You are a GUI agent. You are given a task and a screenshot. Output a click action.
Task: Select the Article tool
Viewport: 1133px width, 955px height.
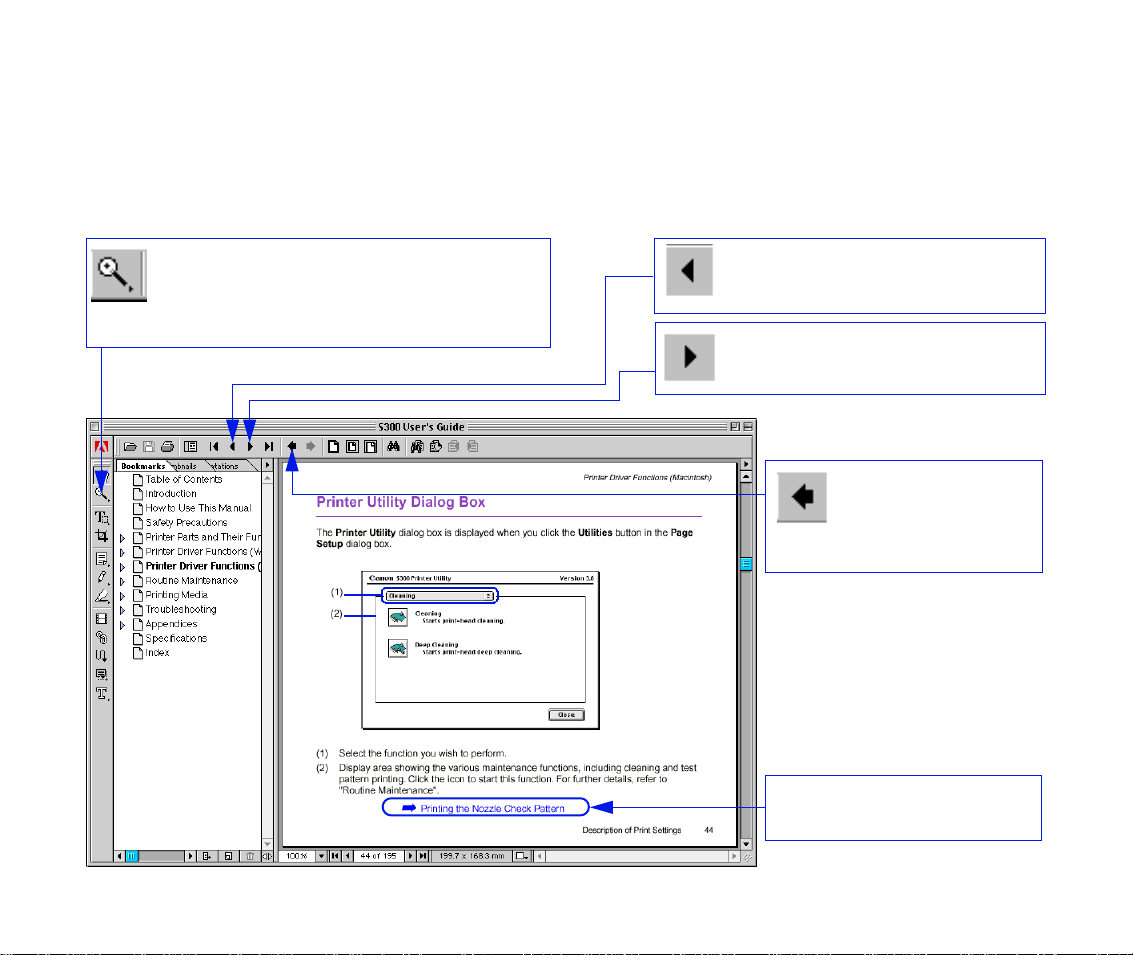(102, 656)
